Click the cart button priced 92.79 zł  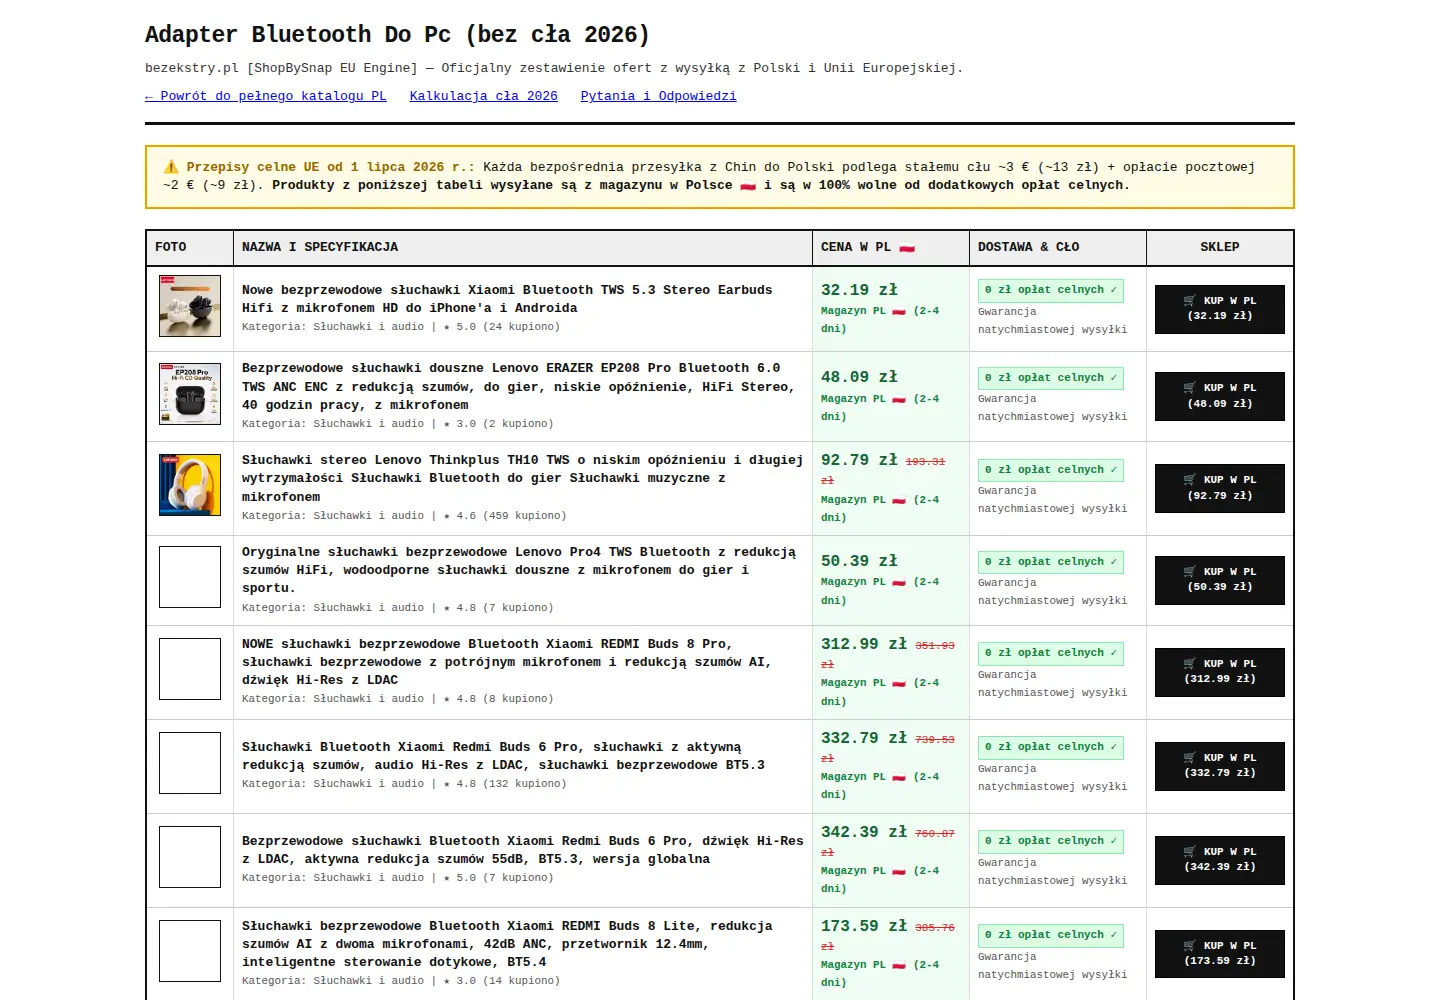(1220, 489)
